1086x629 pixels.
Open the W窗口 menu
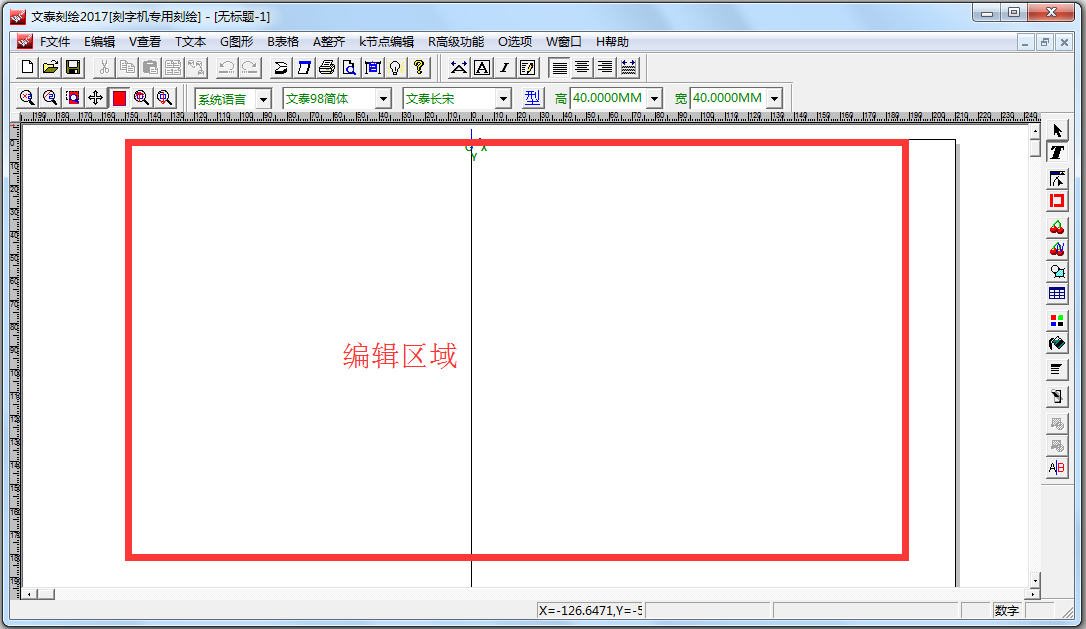click(x=564, y=42)
